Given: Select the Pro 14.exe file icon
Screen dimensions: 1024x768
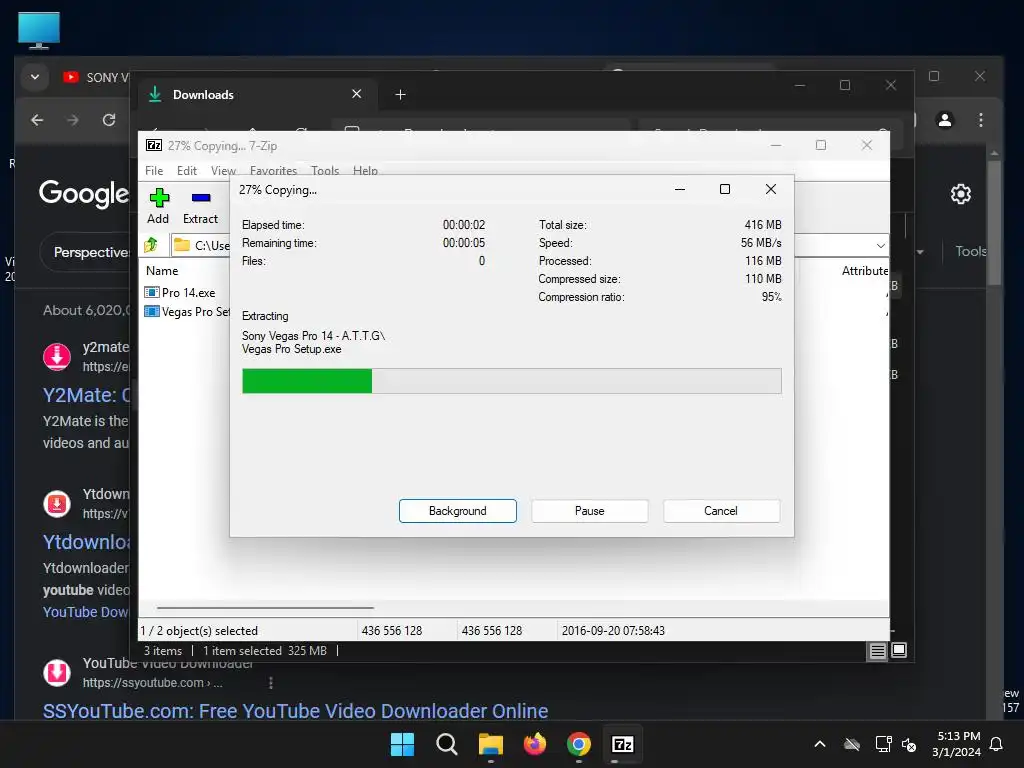Looking at the screenshot, I should tap(152, 293).
